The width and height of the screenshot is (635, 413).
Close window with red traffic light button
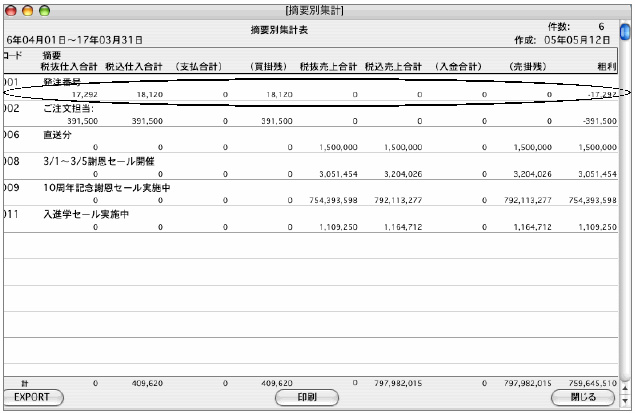click(x=11, y=8)
